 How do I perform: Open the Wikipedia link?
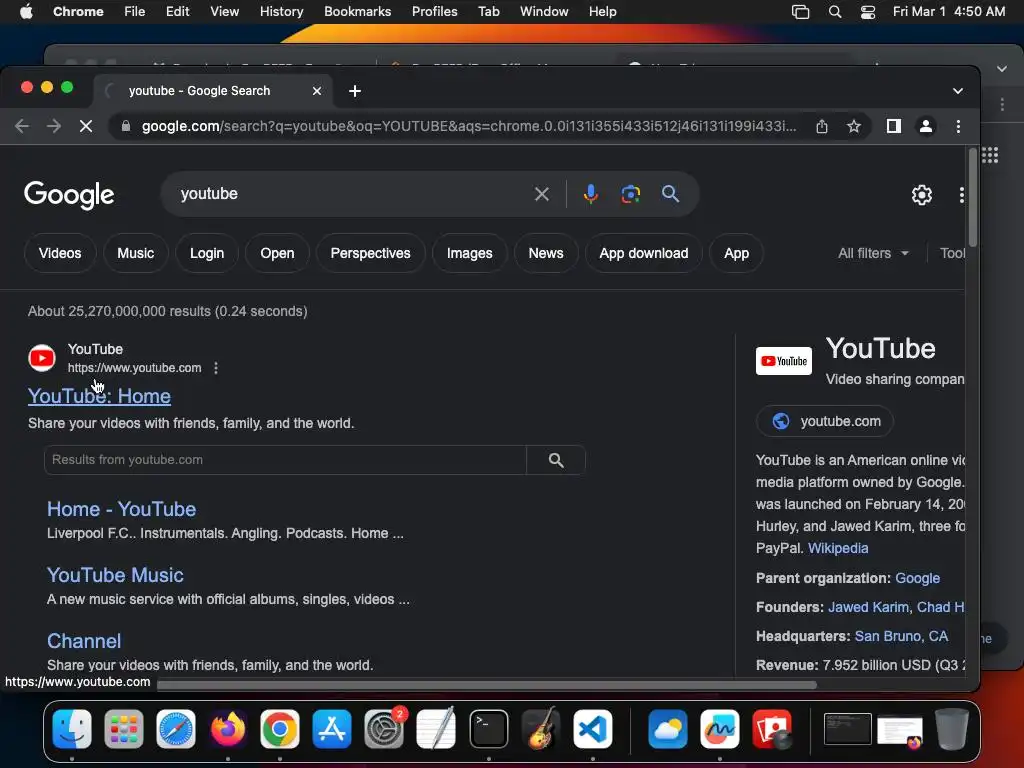pos(838,549)
